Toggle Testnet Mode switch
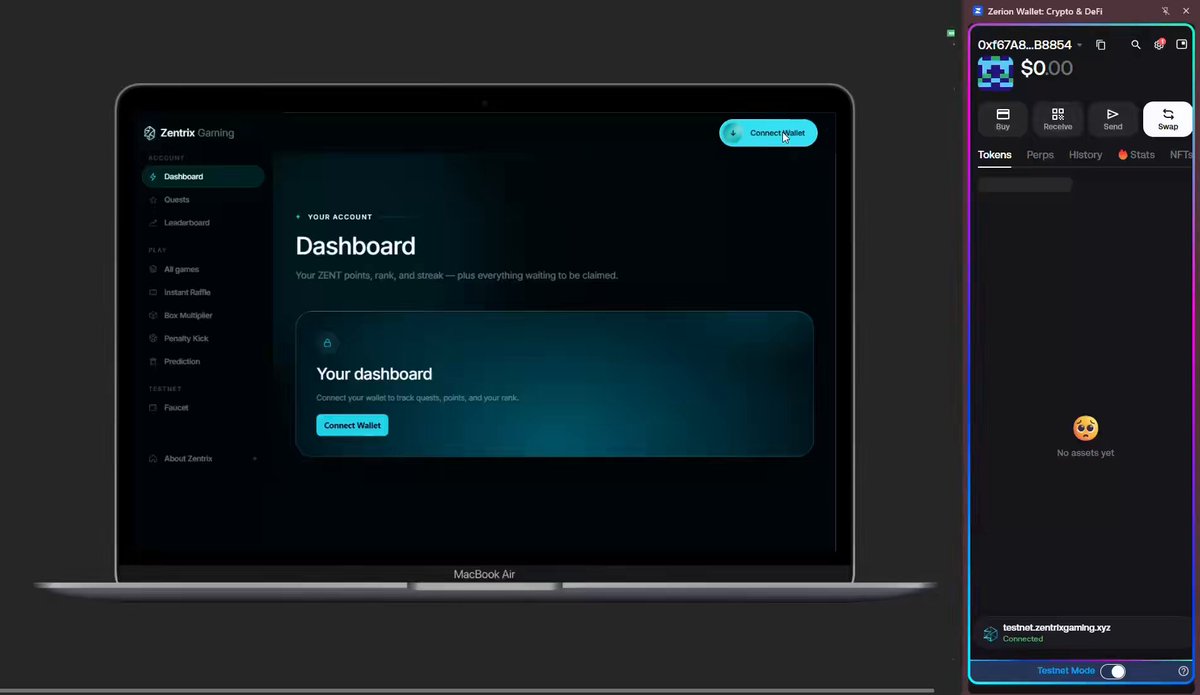This screenshot has height=695, width=1200. [x=1112, y=671]
